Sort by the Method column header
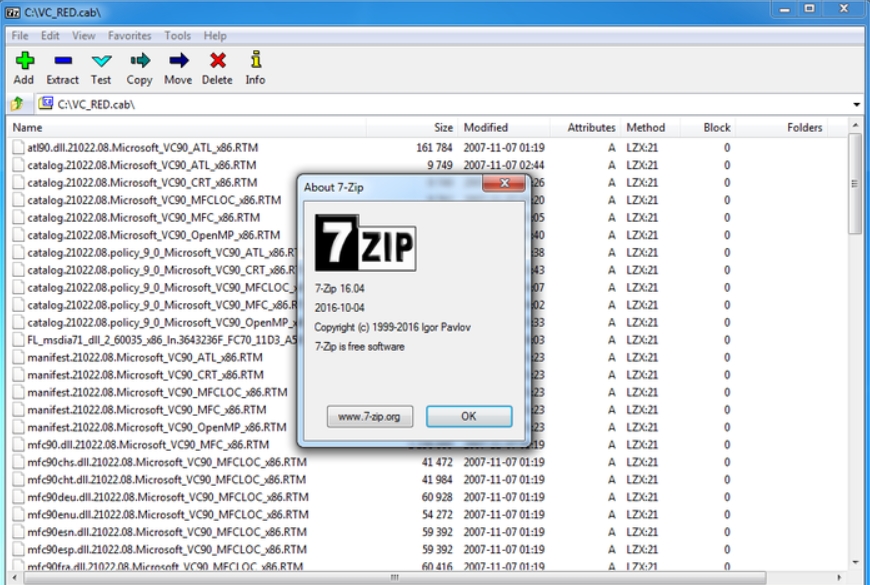The image size is (870, 585). (650, 128)
